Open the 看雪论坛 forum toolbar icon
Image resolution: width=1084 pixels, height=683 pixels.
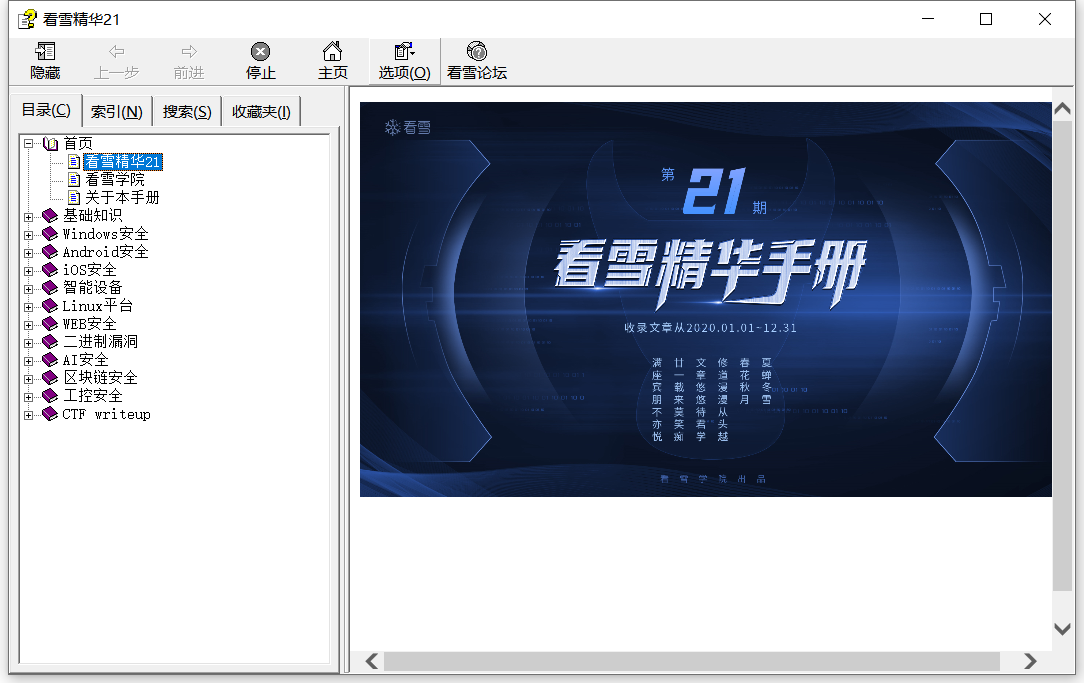tap(477, 51)
